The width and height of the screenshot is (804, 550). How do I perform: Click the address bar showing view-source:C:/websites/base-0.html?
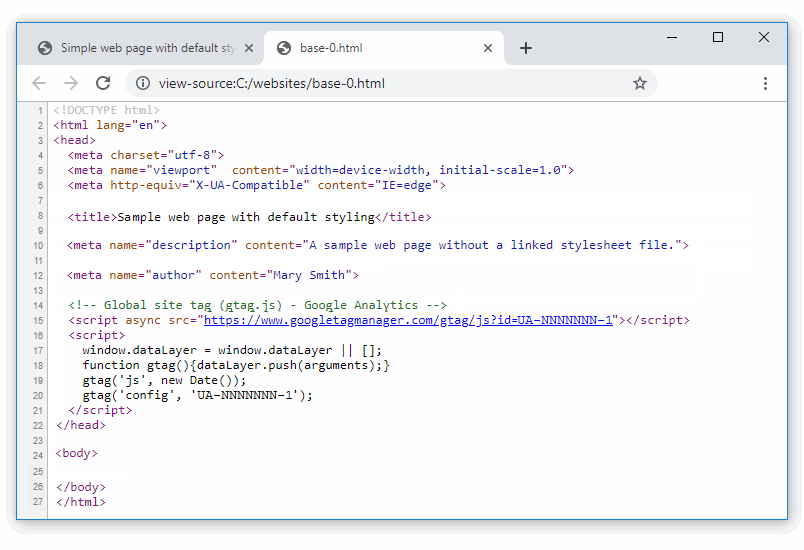[391, 83]
